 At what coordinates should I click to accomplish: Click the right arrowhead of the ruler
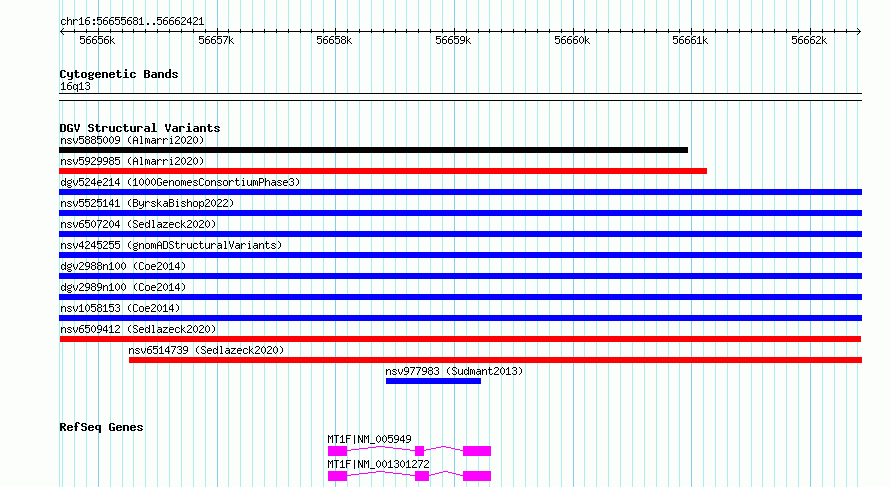tap(859, 31)
